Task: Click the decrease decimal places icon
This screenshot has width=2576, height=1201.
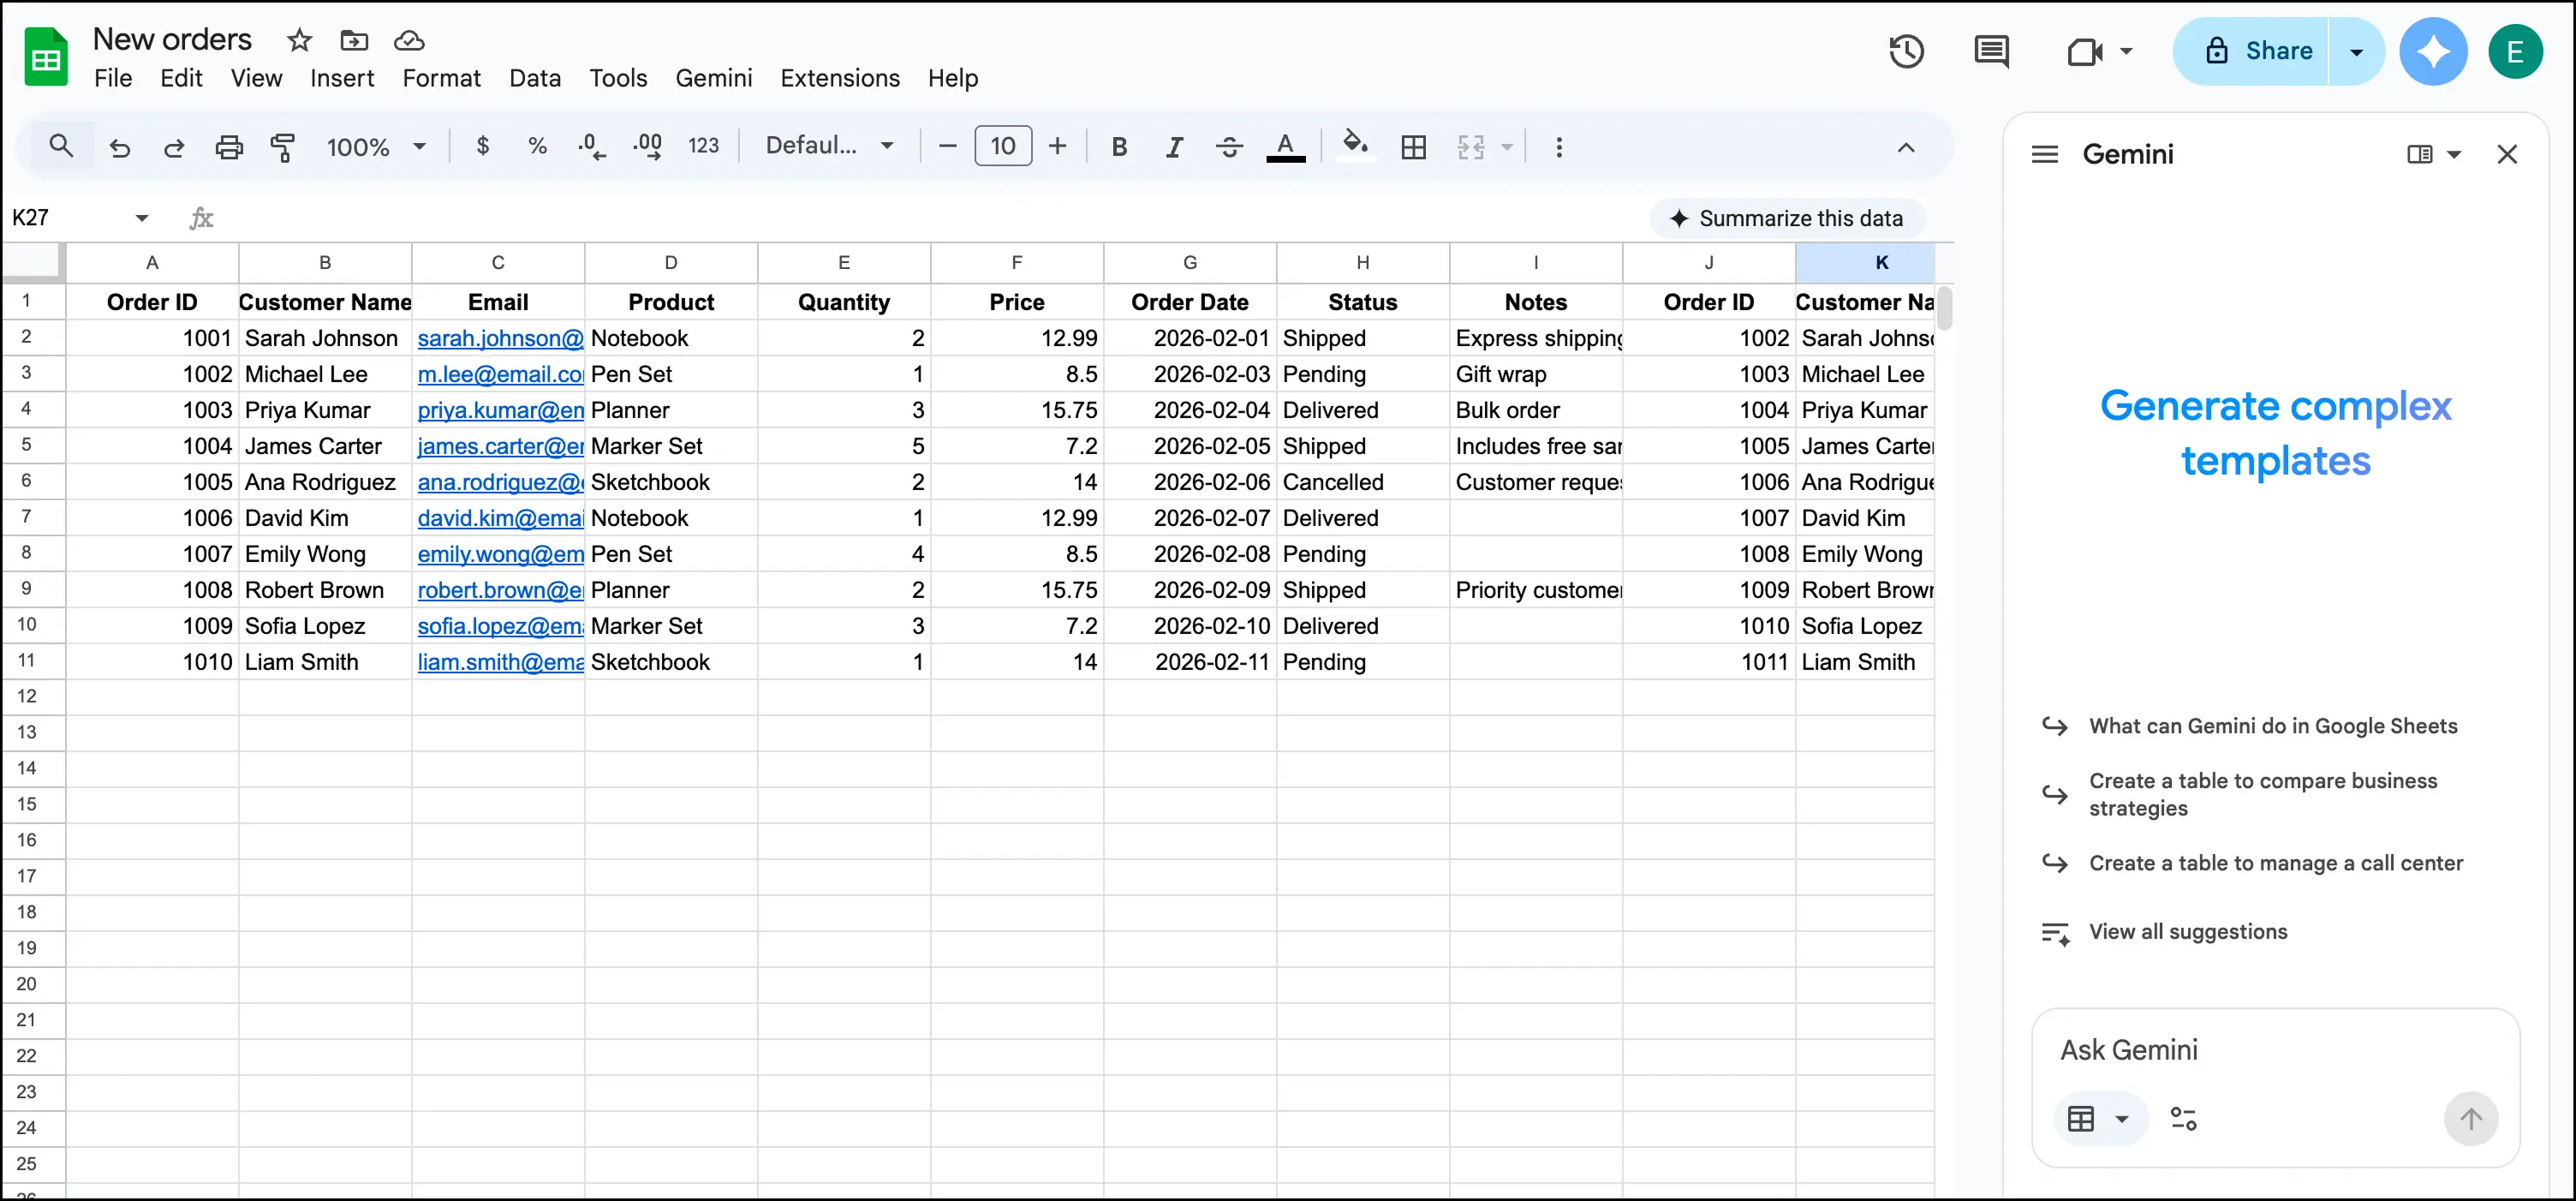Action: 591,146
